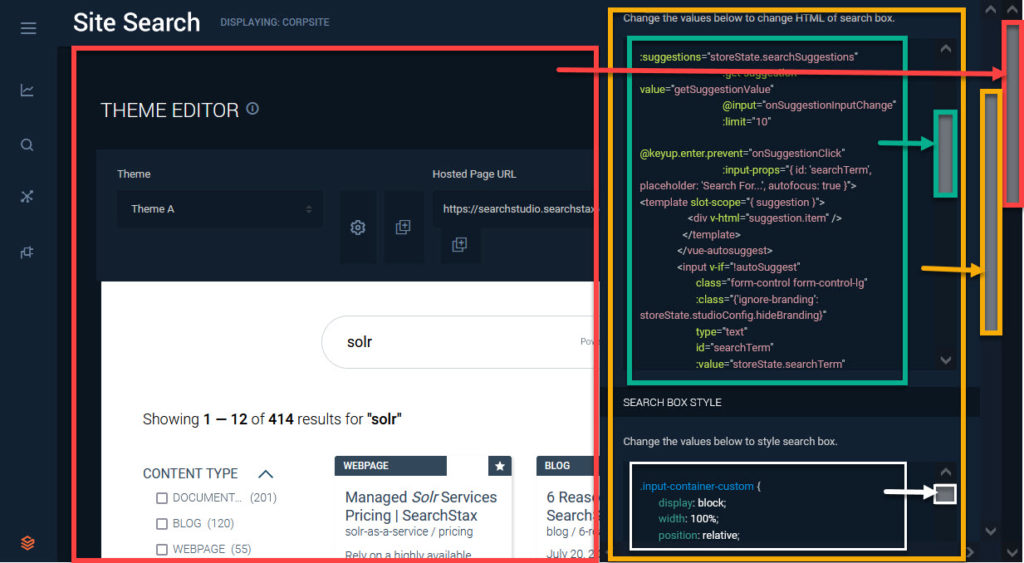Screen dimensions: 1024x563
Task: Open the analytics line-chart sidebar icon
Action: pos(27,90)
